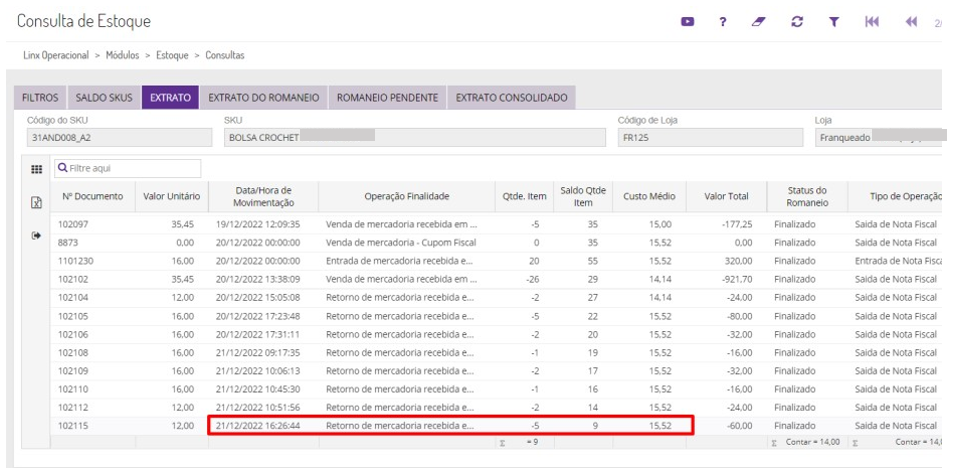Open the SALDO SKUS tab

pyautogui.click(x=104, y=98)
